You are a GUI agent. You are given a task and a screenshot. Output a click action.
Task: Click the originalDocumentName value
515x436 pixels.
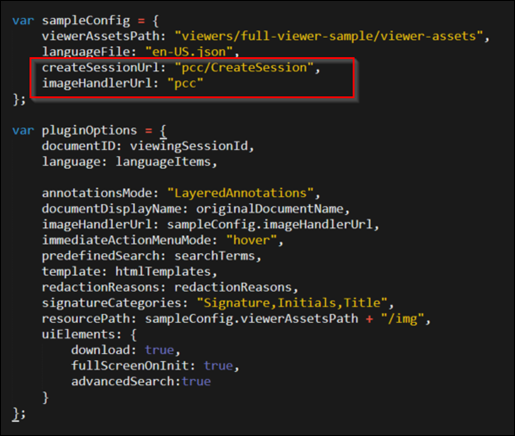coord(270,209)
